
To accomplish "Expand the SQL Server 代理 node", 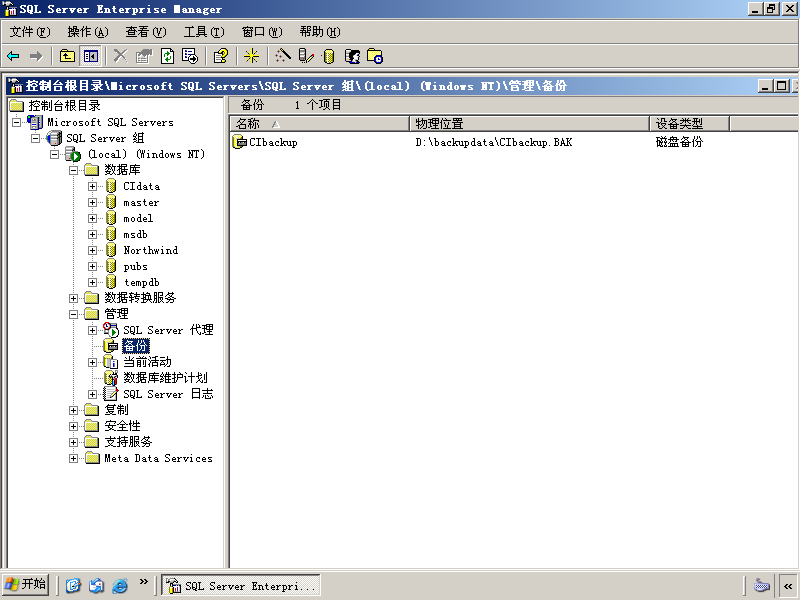I will point(92,331).
